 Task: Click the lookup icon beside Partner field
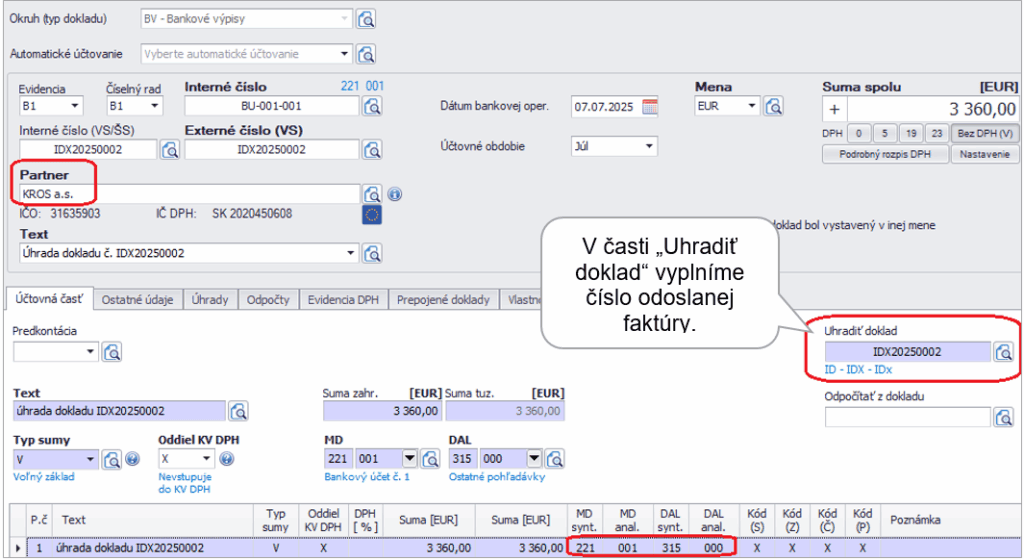click(x=372, y=194)
